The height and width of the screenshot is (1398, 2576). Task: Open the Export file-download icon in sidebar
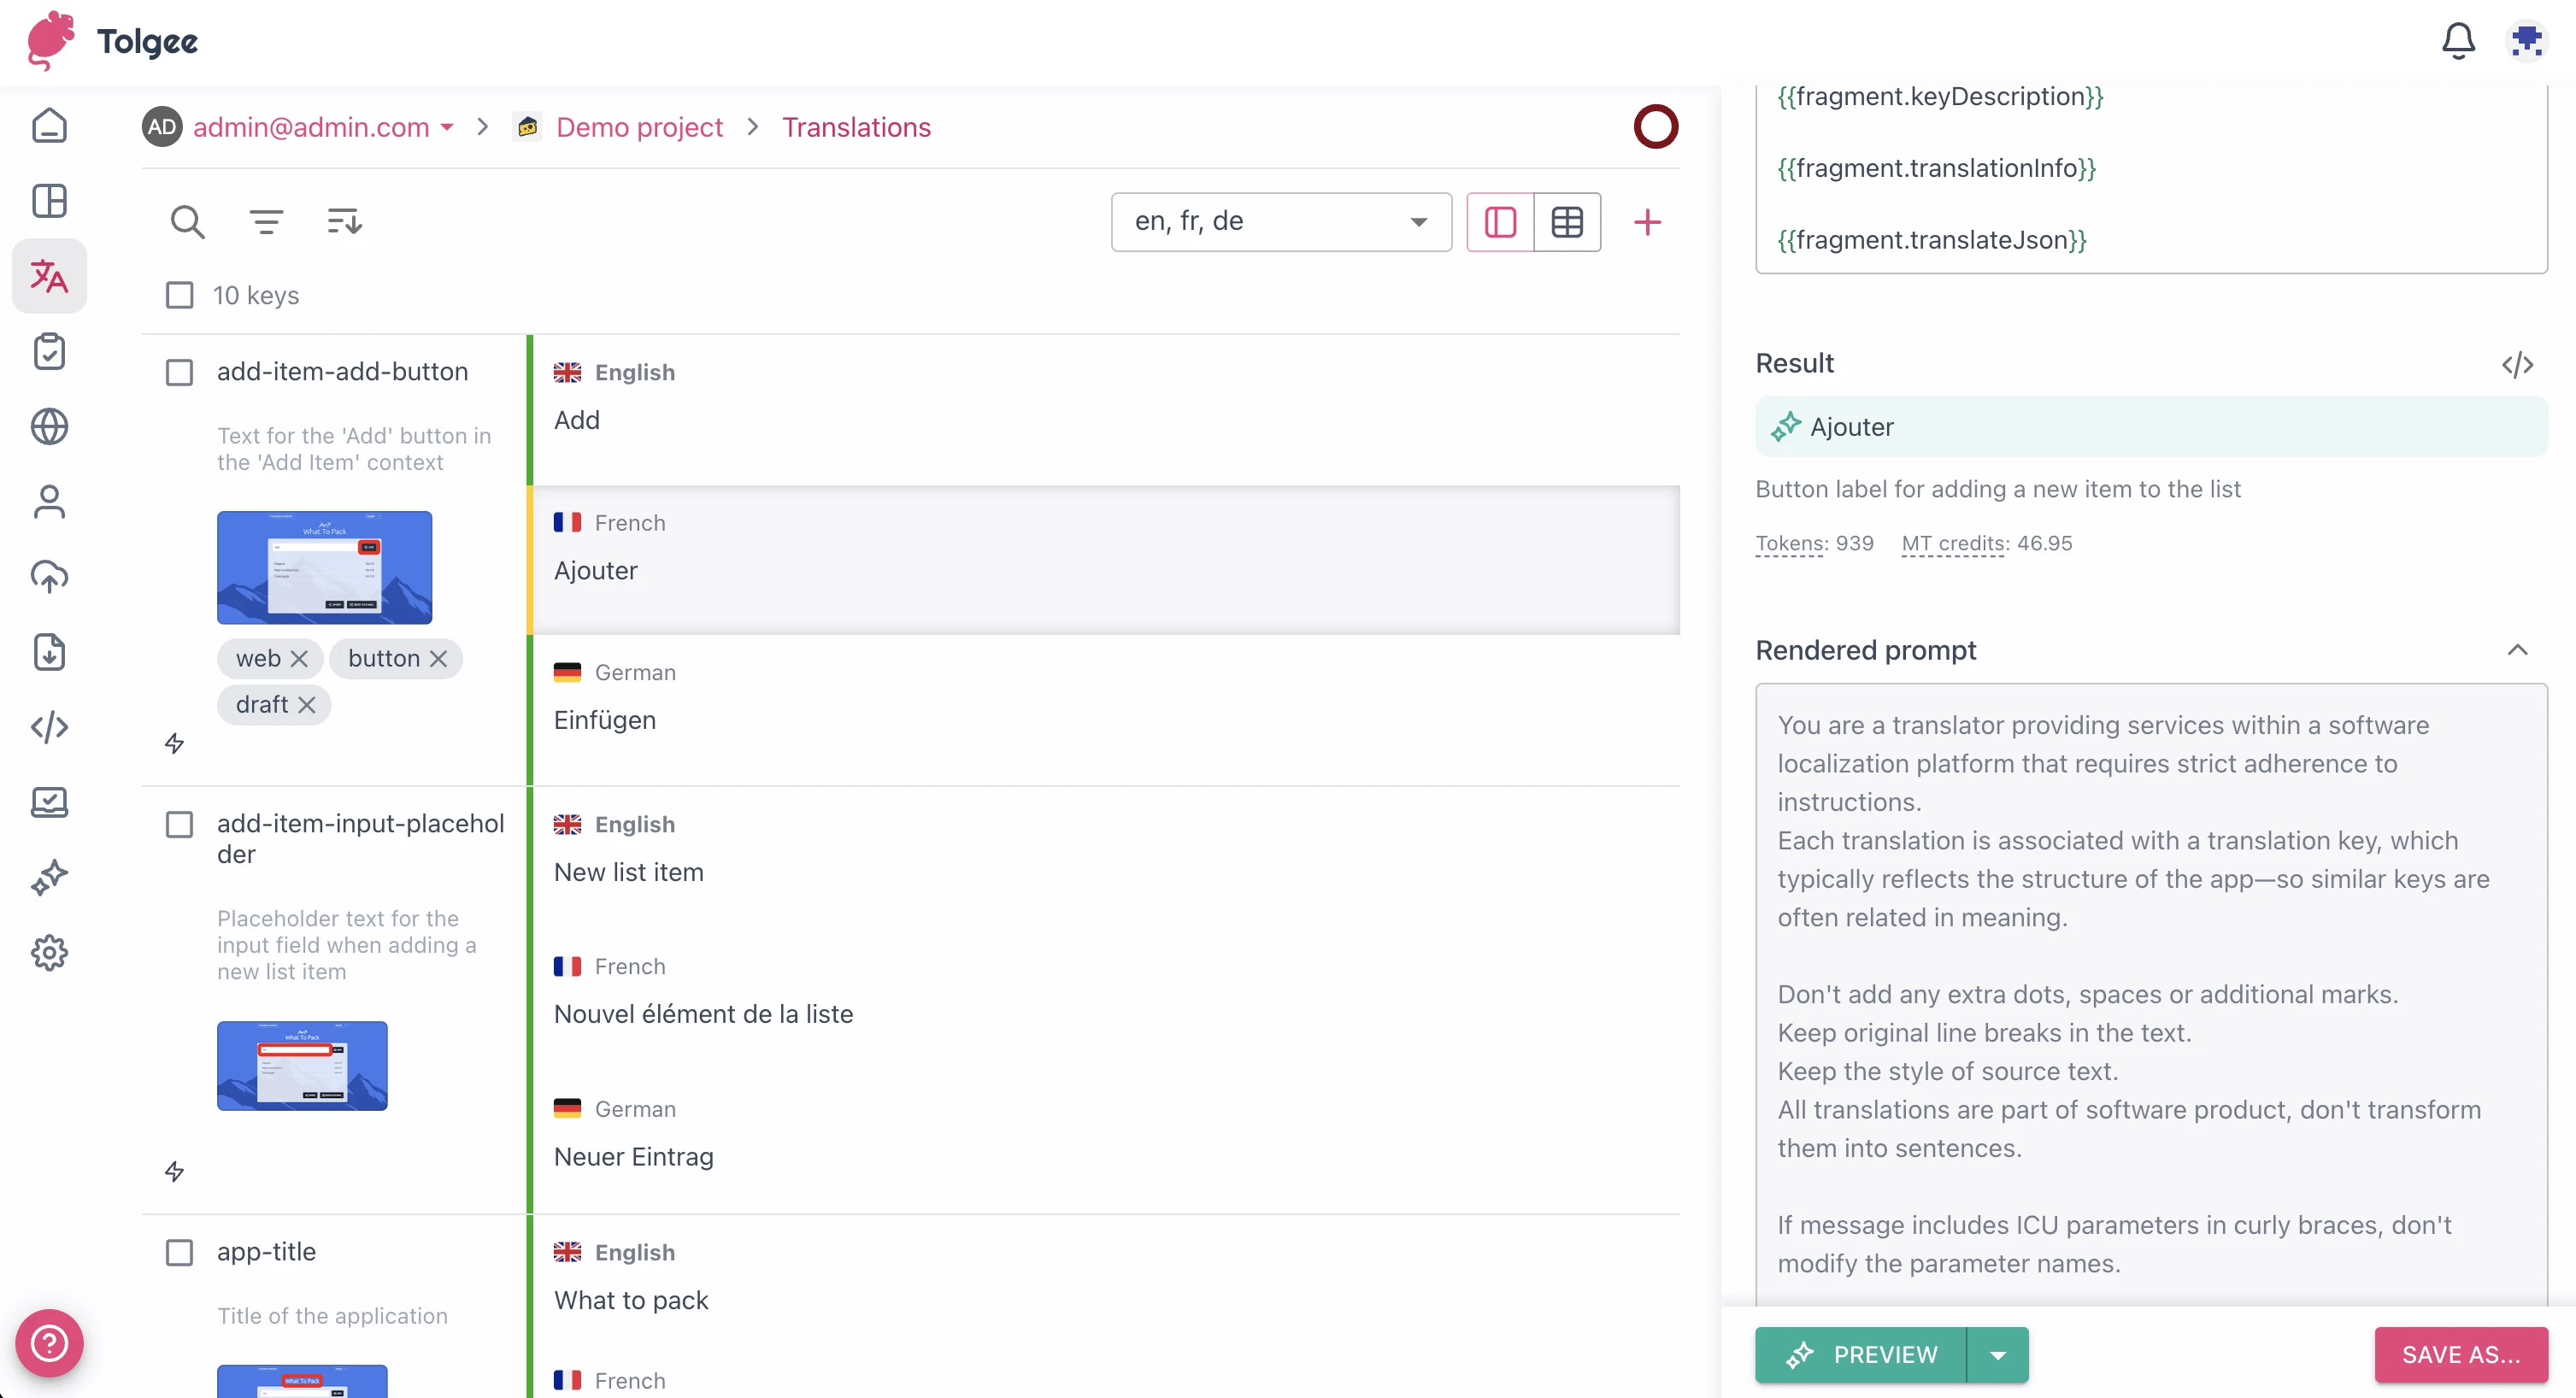click(49, 652)
